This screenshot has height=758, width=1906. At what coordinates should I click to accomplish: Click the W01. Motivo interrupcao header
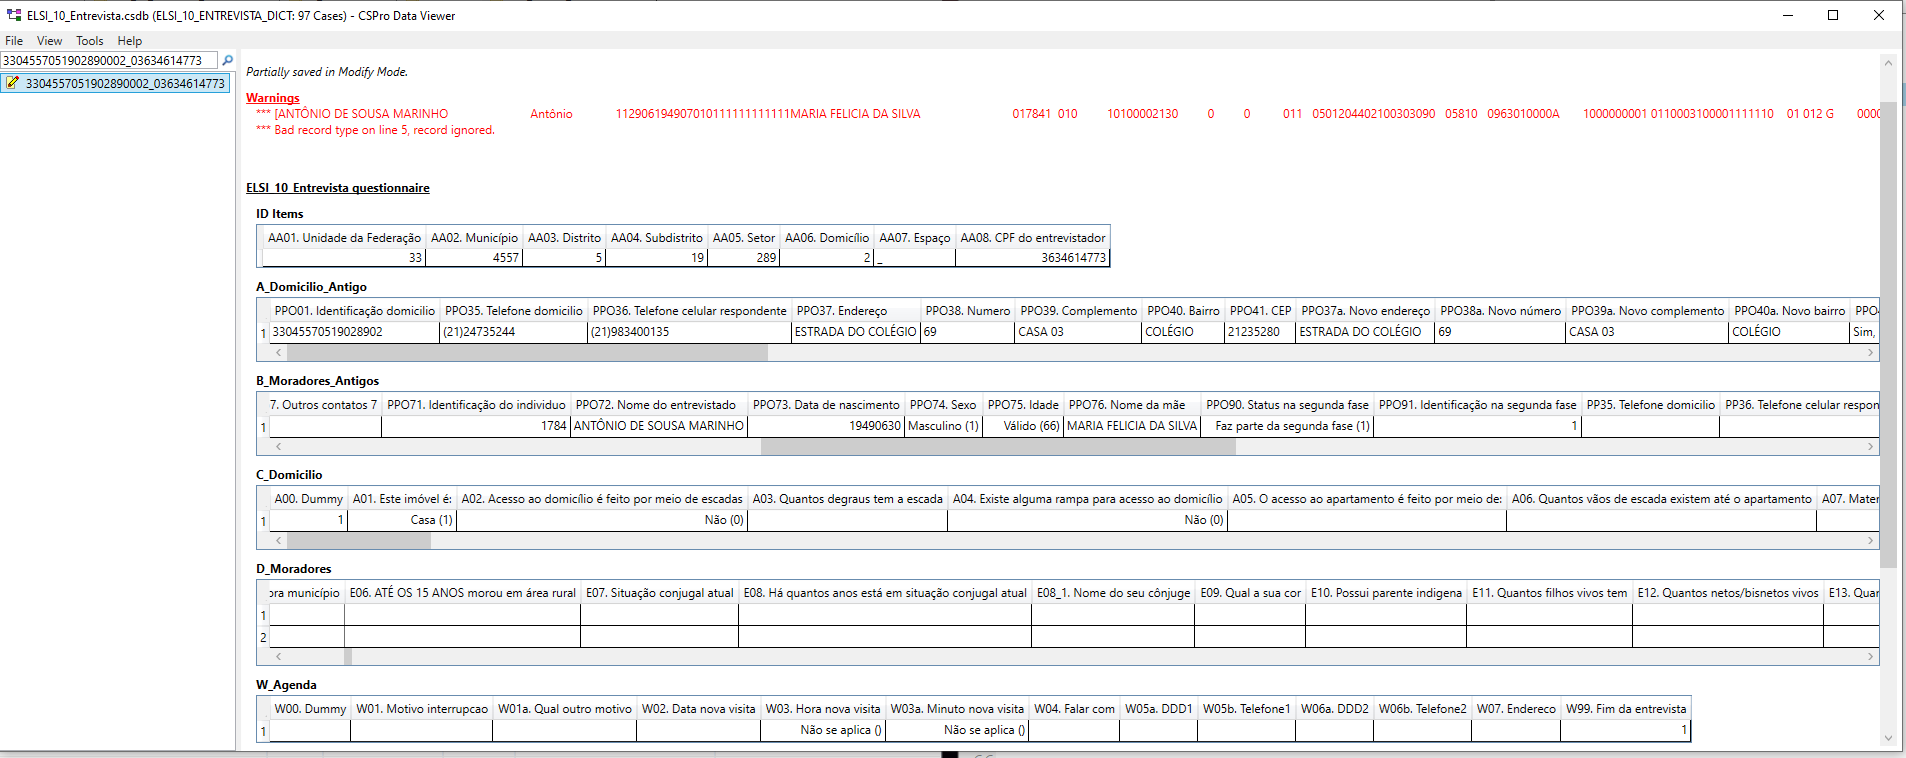click(x=422, y=709)
